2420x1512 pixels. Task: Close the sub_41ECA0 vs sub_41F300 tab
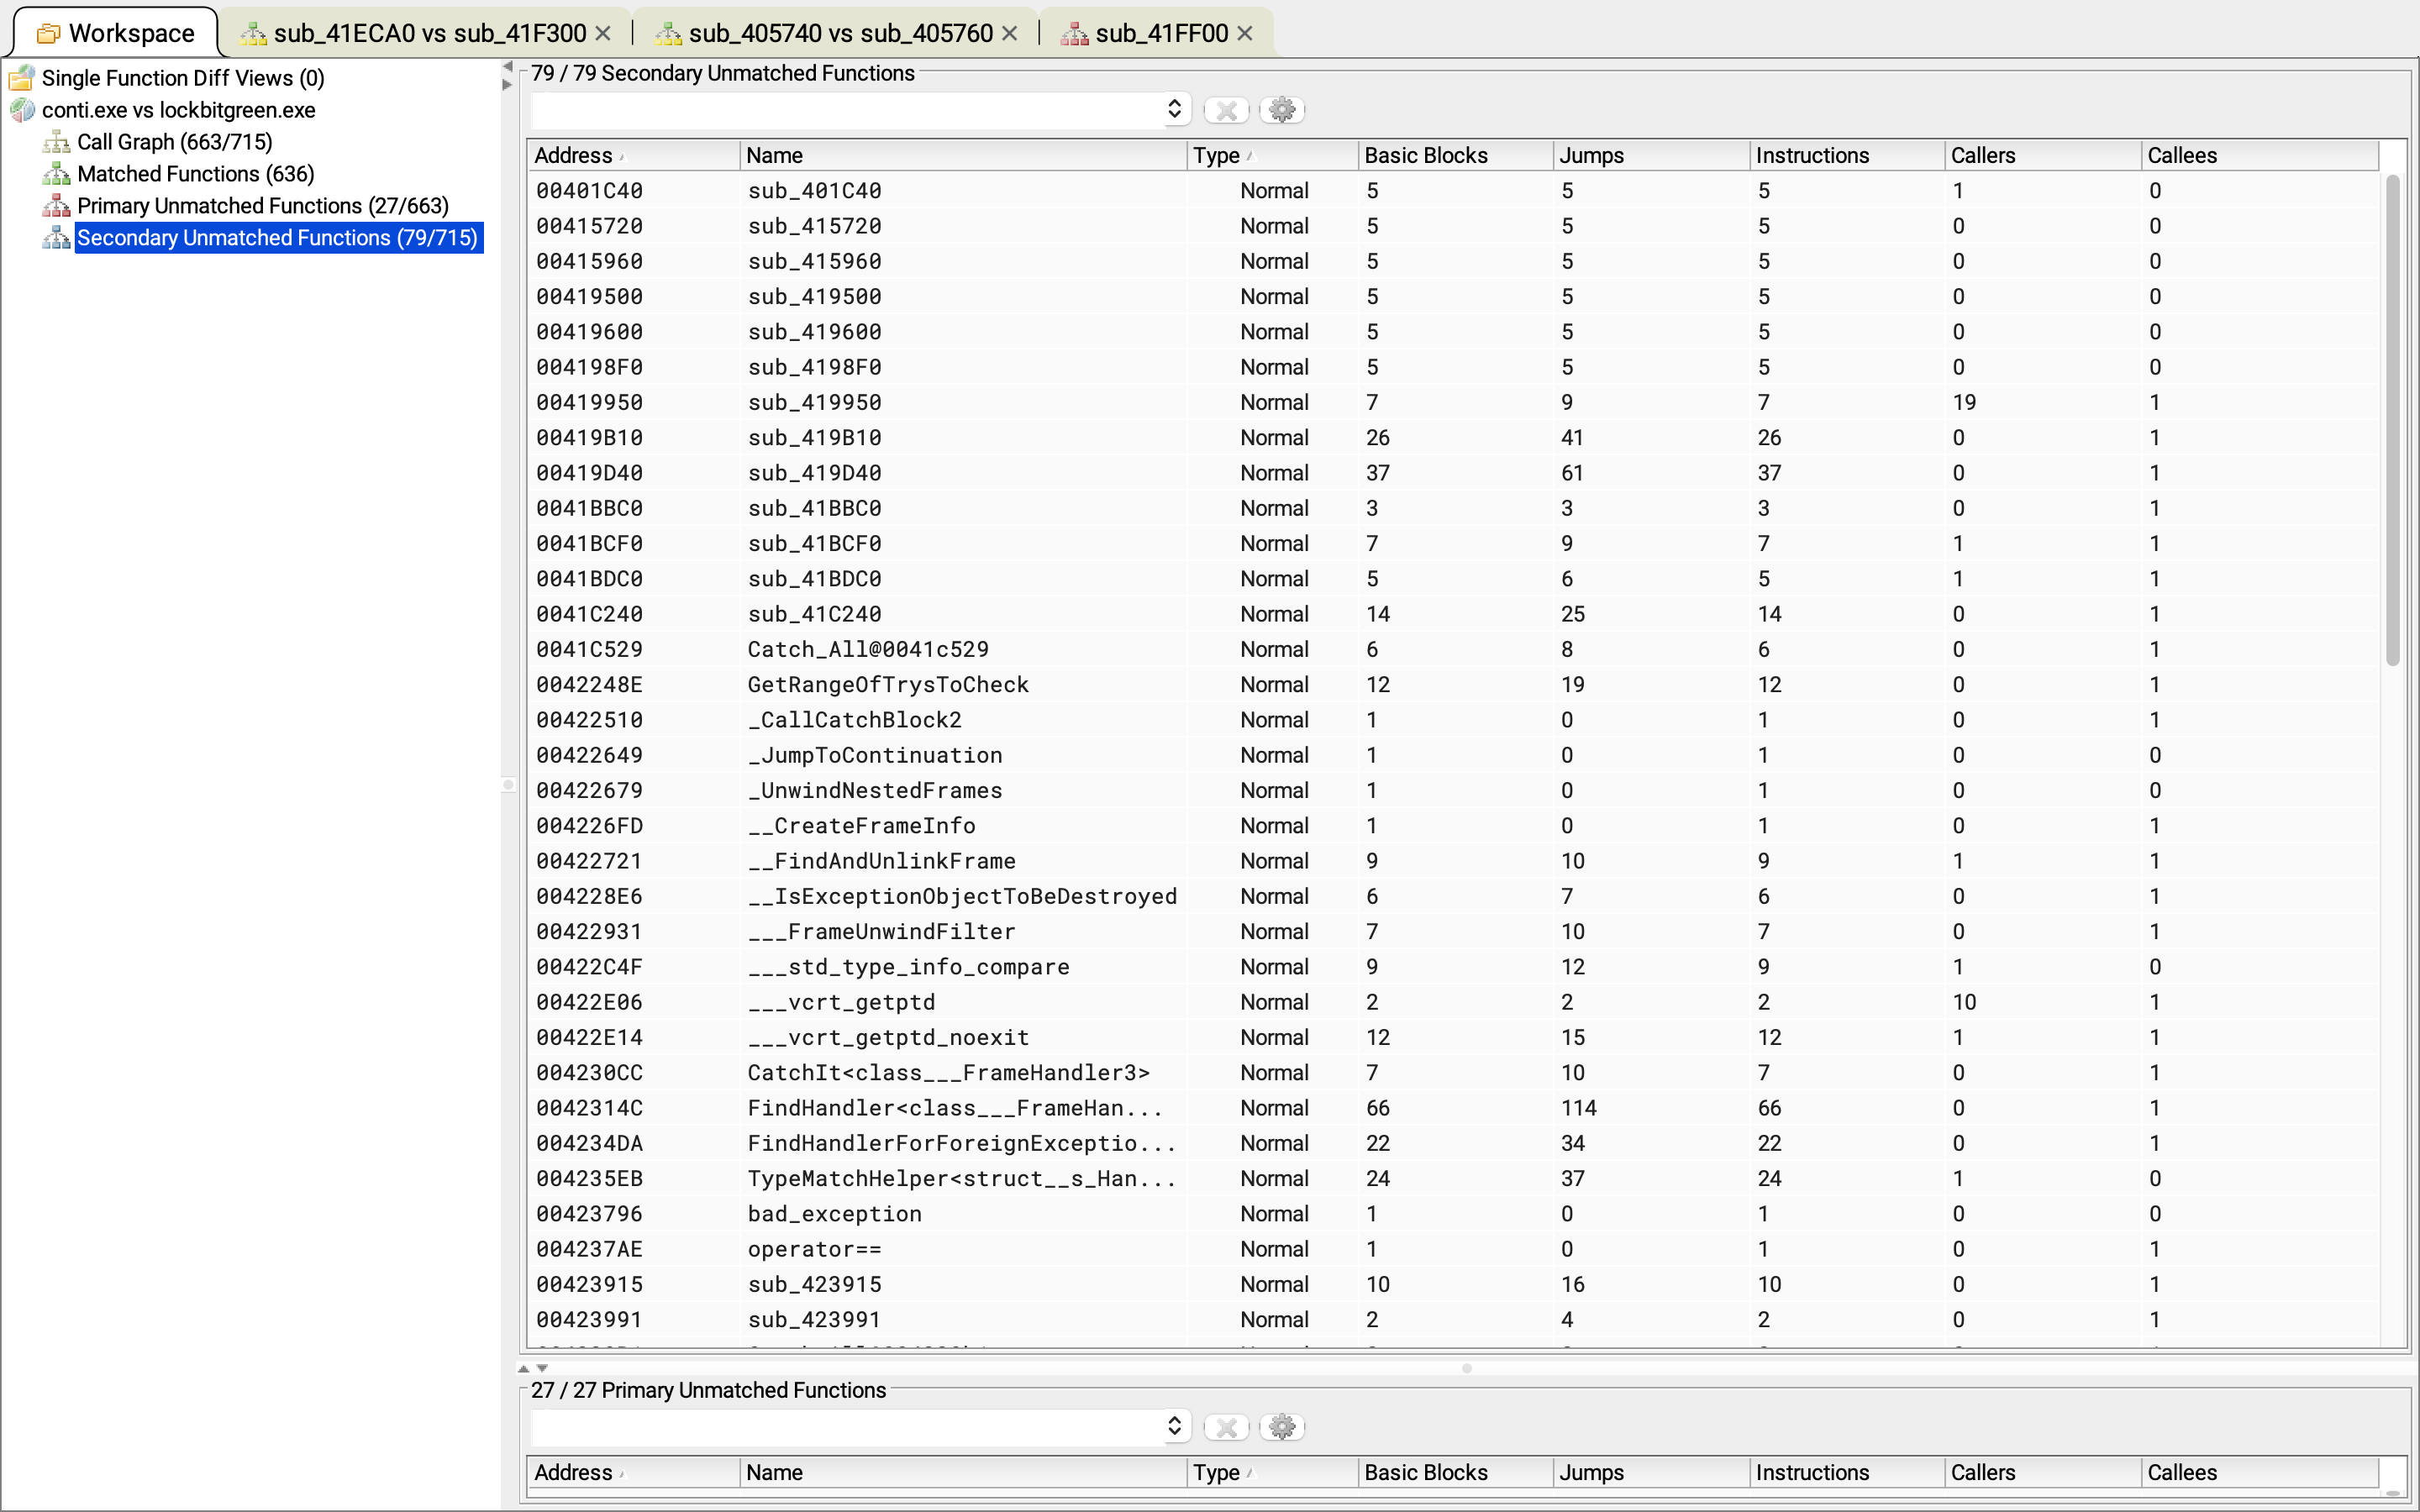pos(603,33)
